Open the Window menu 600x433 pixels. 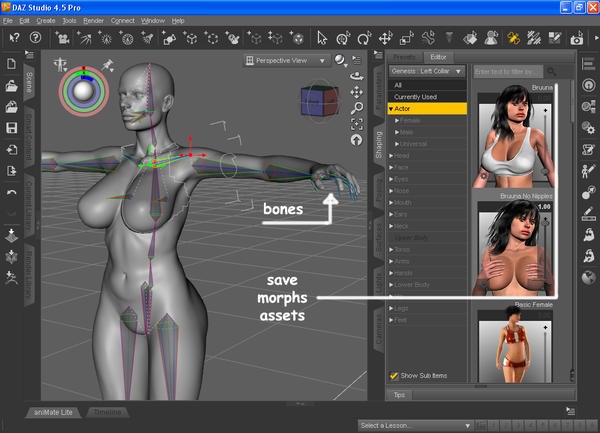click(x=153, y=21)
